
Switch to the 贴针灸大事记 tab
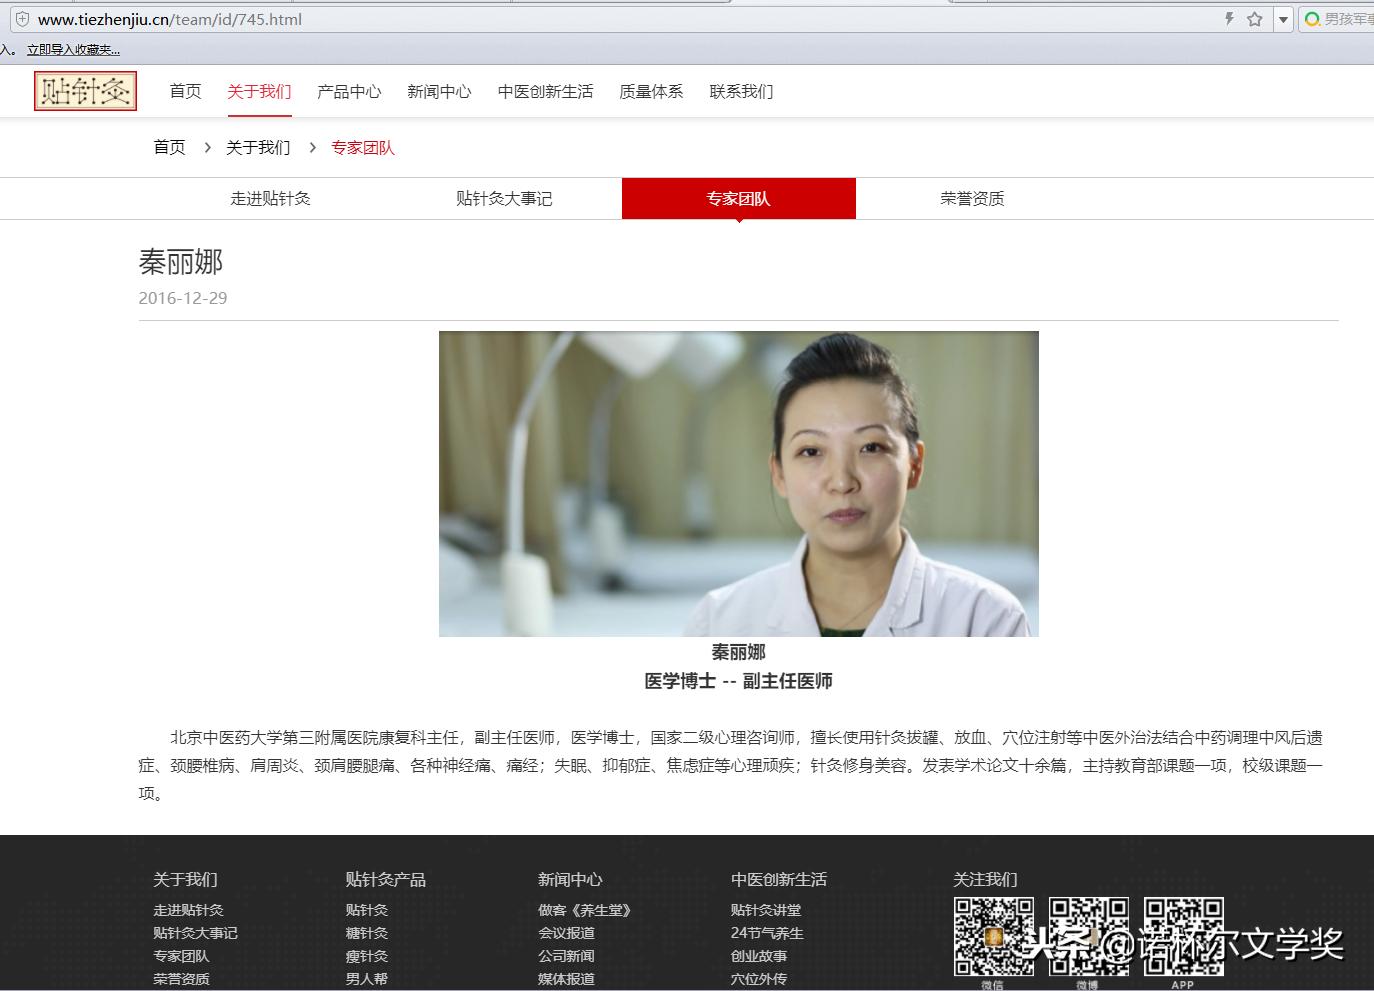click(x=502, y=198)
